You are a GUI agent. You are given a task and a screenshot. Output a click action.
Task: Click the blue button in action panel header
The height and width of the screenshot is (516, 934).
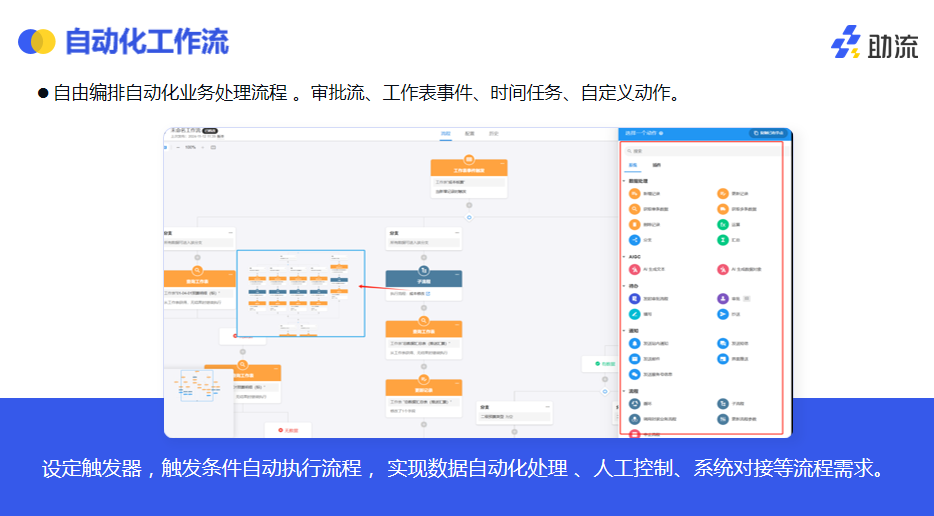click(767, 133)
